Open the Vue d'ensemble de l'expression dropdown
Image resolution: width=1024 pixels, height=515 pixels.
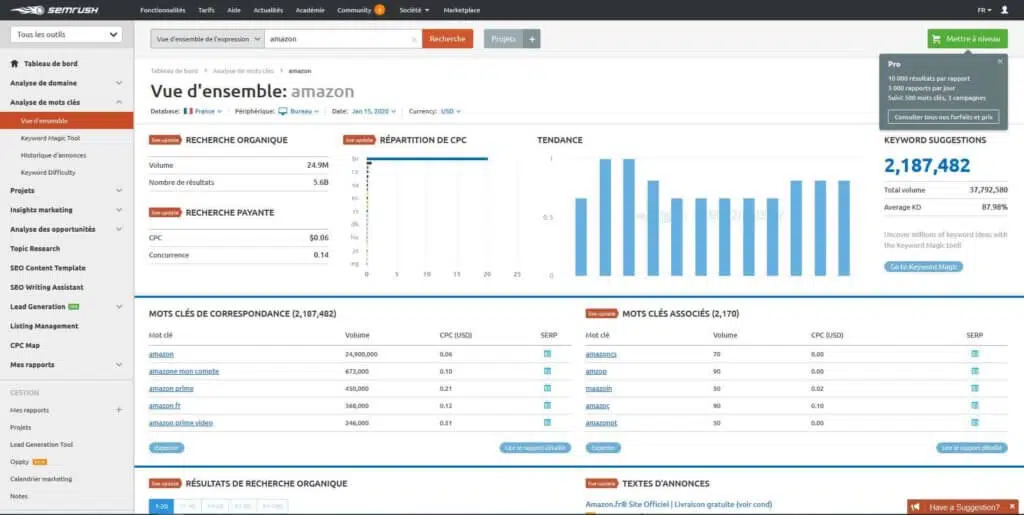point(207,39)
